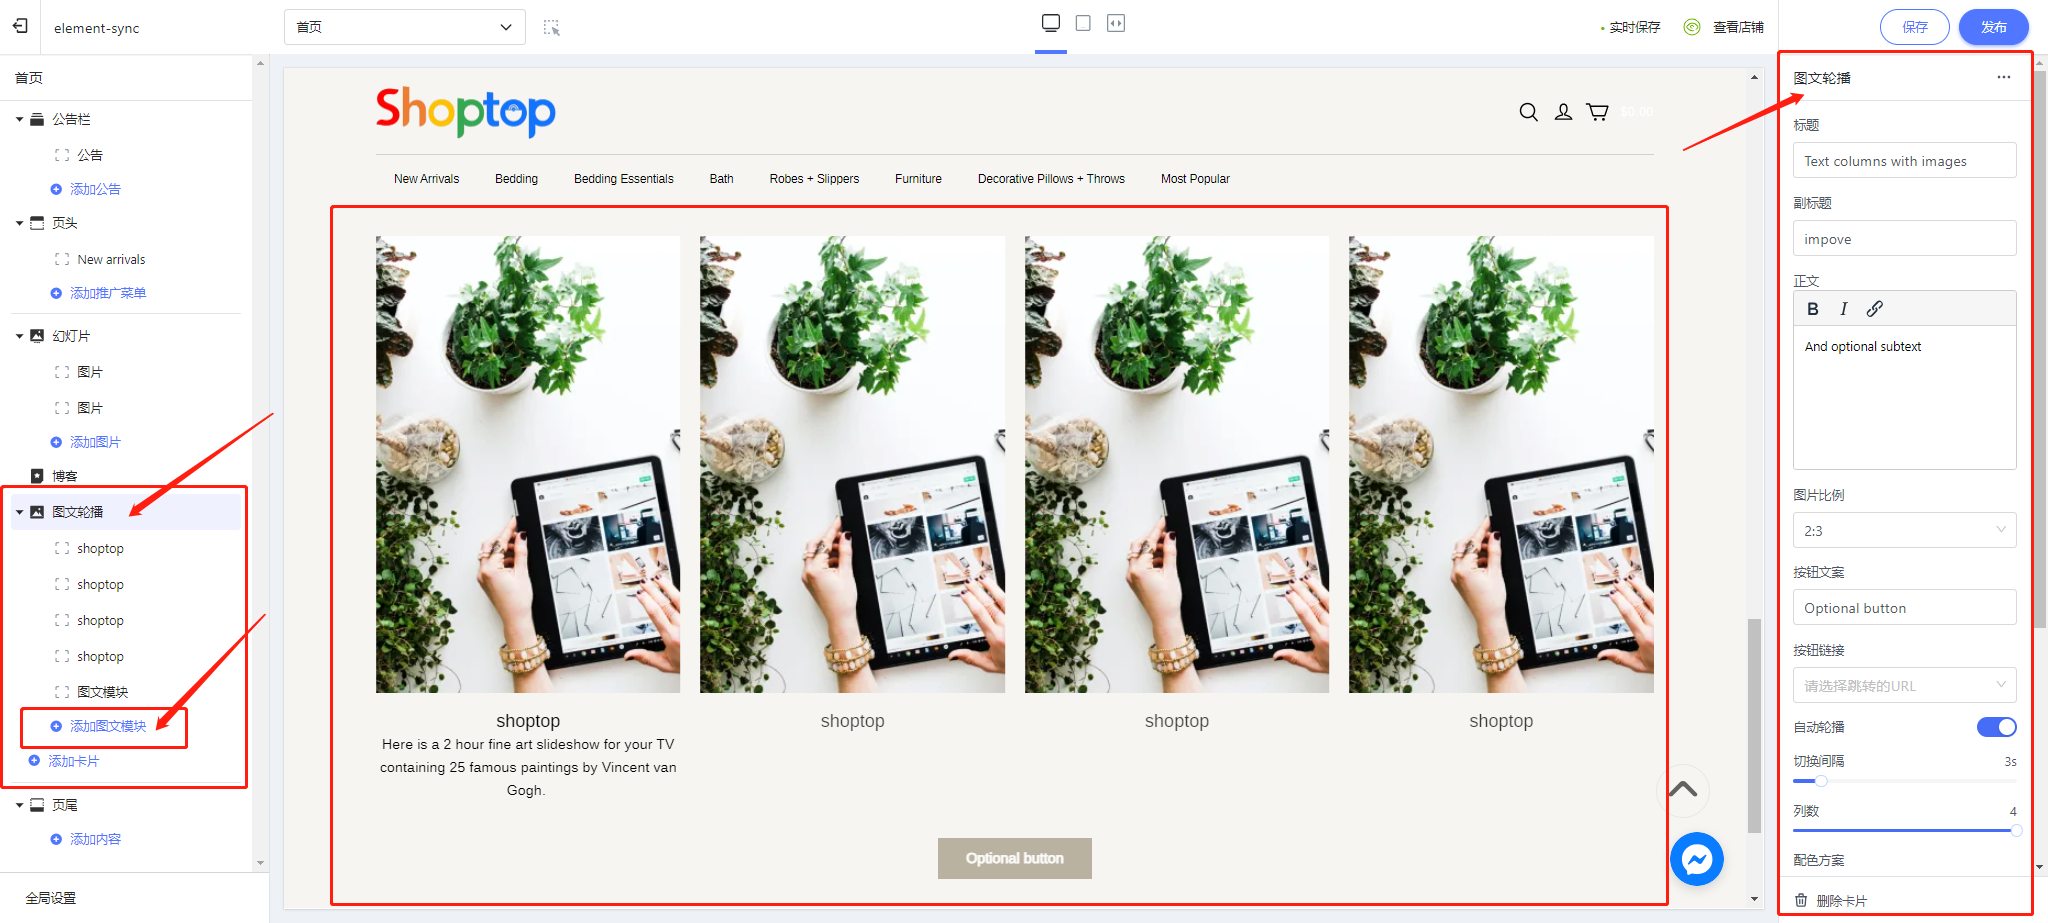
Task: Click the plus icon for 添加推广菜单
Action: coord(56,293)
